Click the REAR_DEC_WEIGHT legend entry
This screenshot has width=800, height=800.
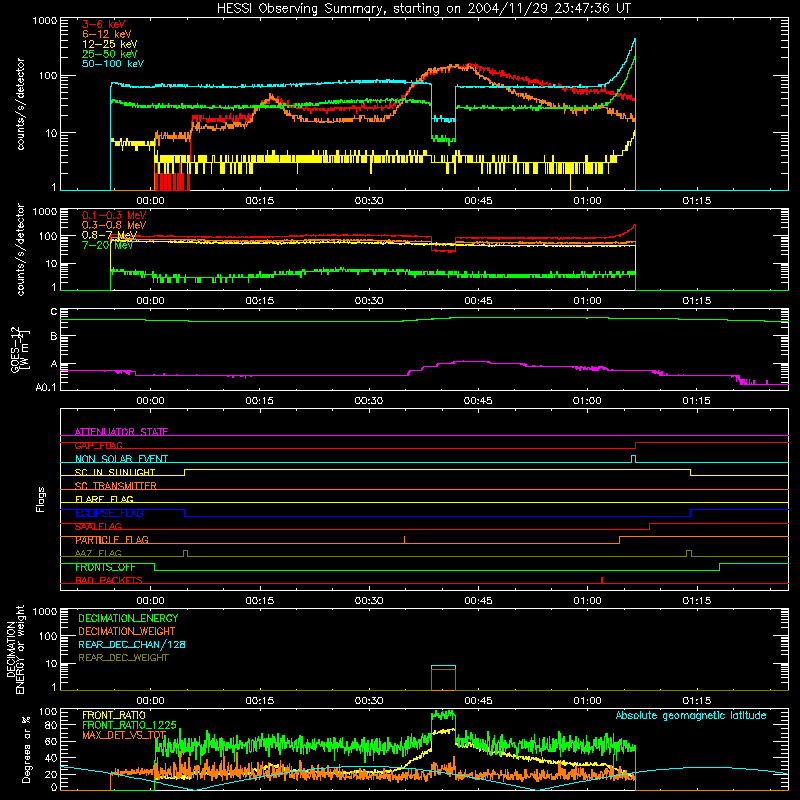123,658
